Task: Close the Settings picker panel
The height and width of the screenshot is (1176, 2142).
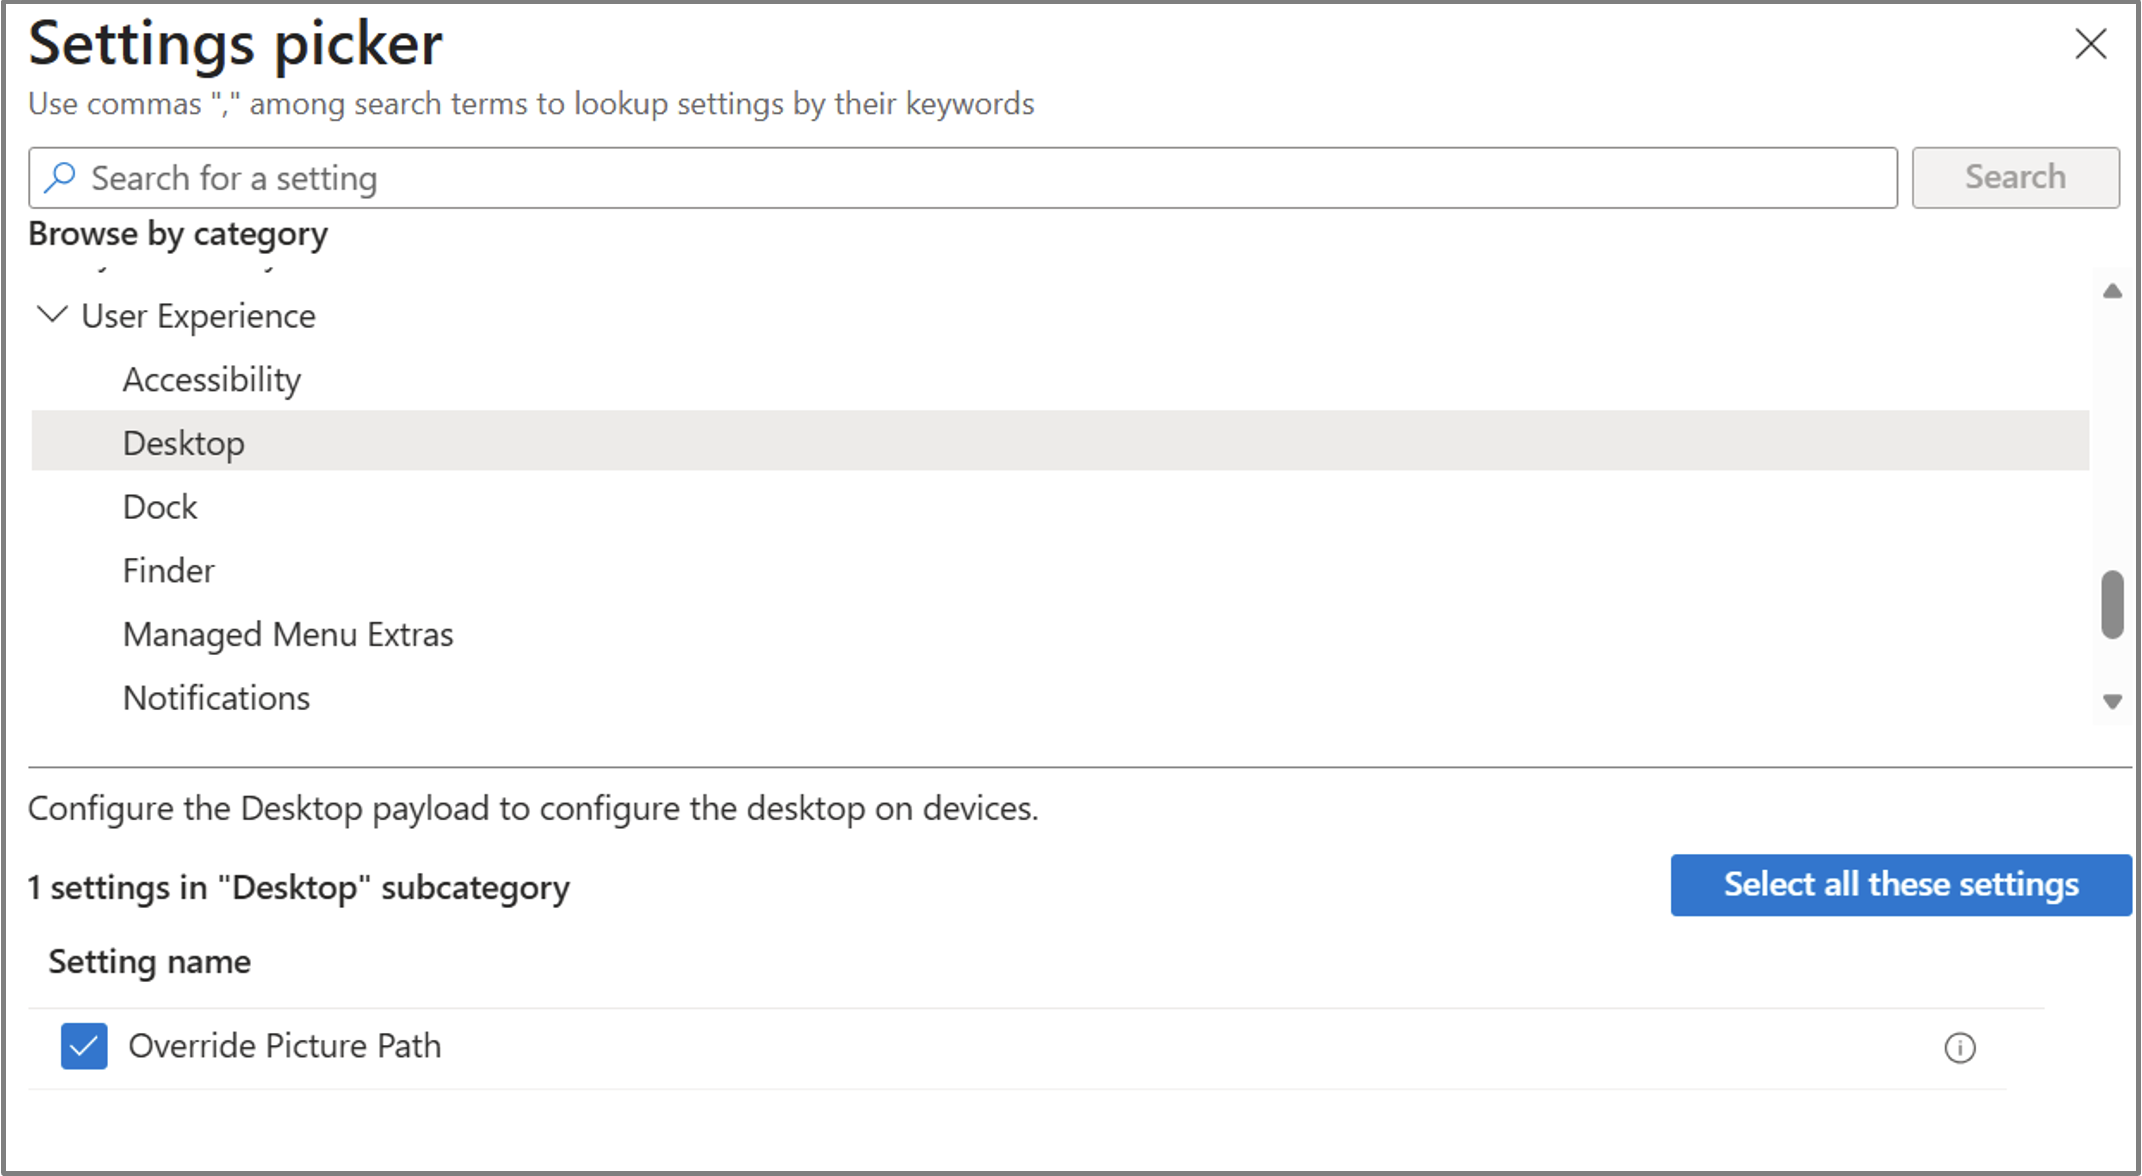Action: click(x=2090, y=44)
